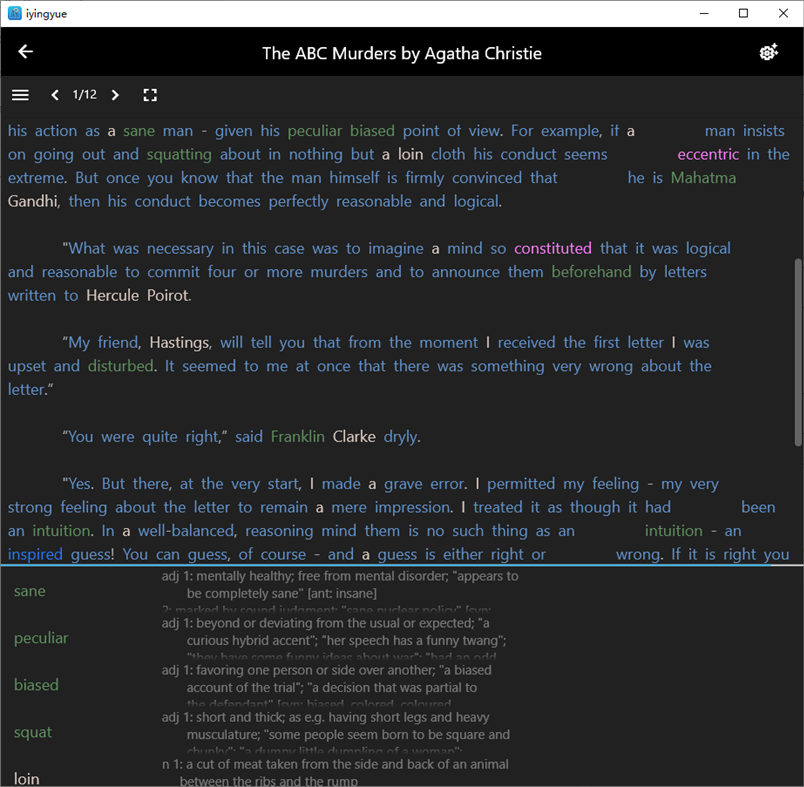Screen dimensions: 804x787
Task: Open the reader settings gear
Action: click(768, 51)
